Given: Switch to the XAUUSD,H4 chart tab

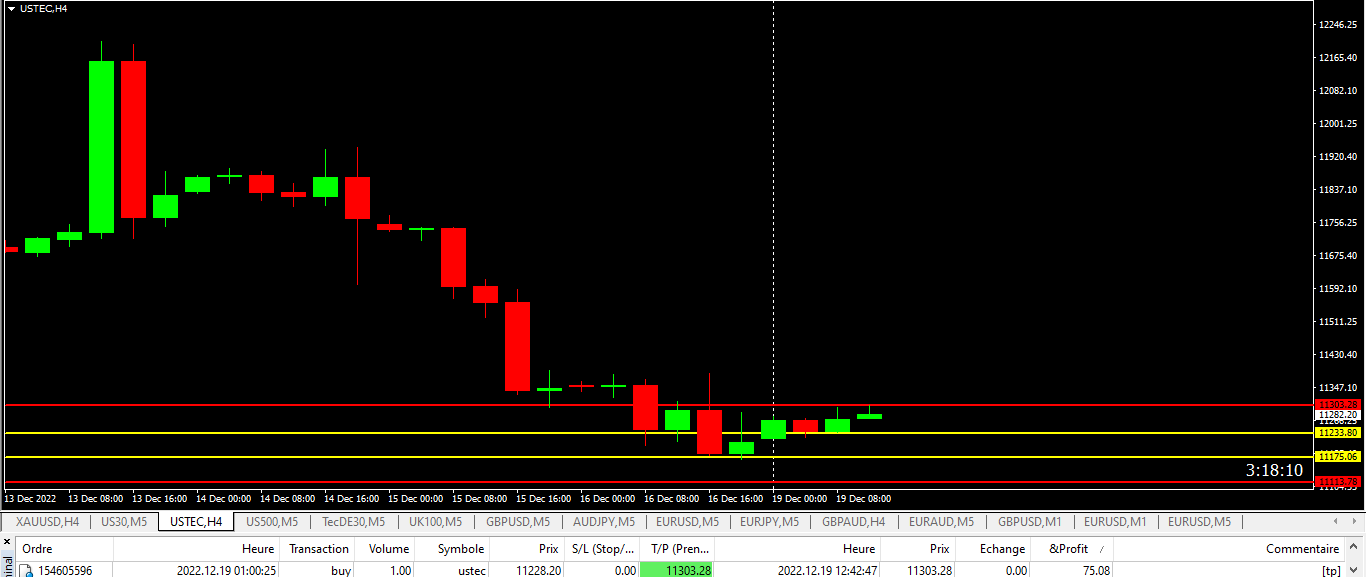Looking at the screenshot, I should [x=47, y=521].
